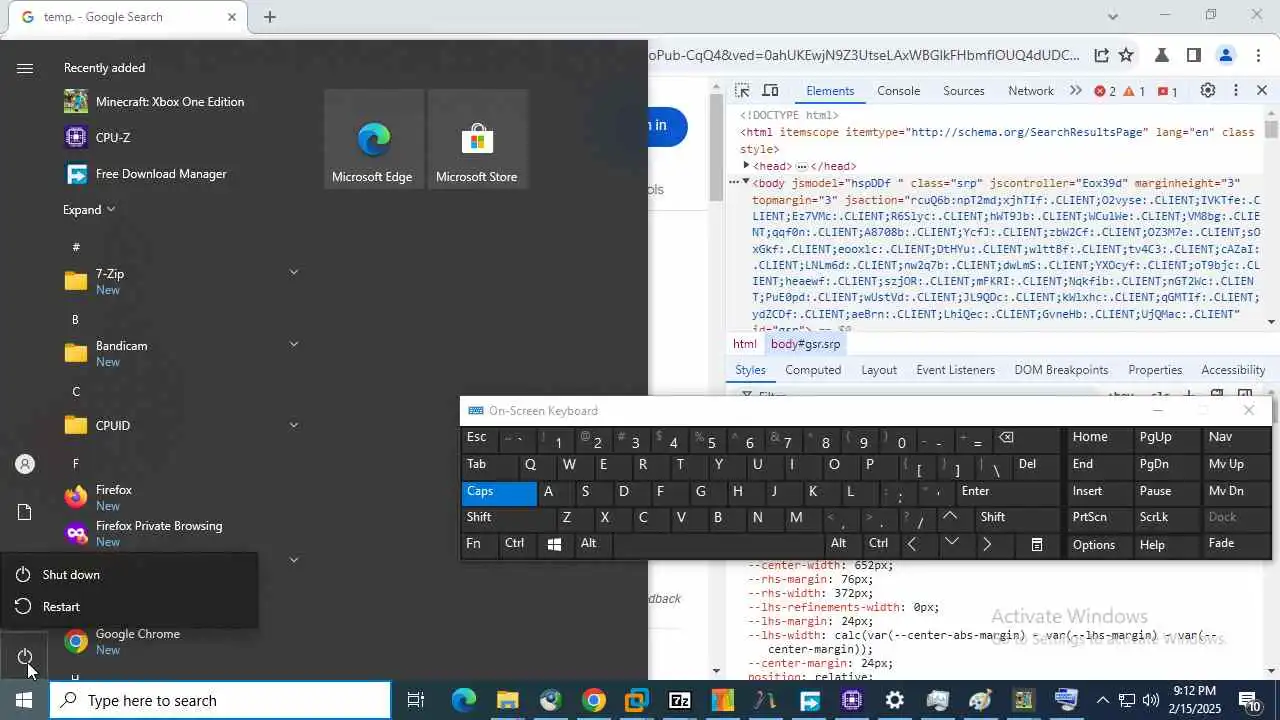Click the Power icon in Start menu
This screenshot has height=720, width=1280.
[x=25, y=657]
